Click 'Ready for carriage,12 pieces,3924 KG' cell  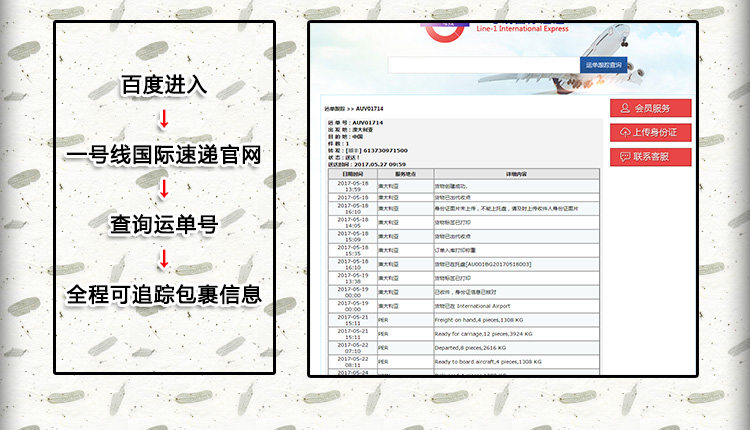pos(517,334)
